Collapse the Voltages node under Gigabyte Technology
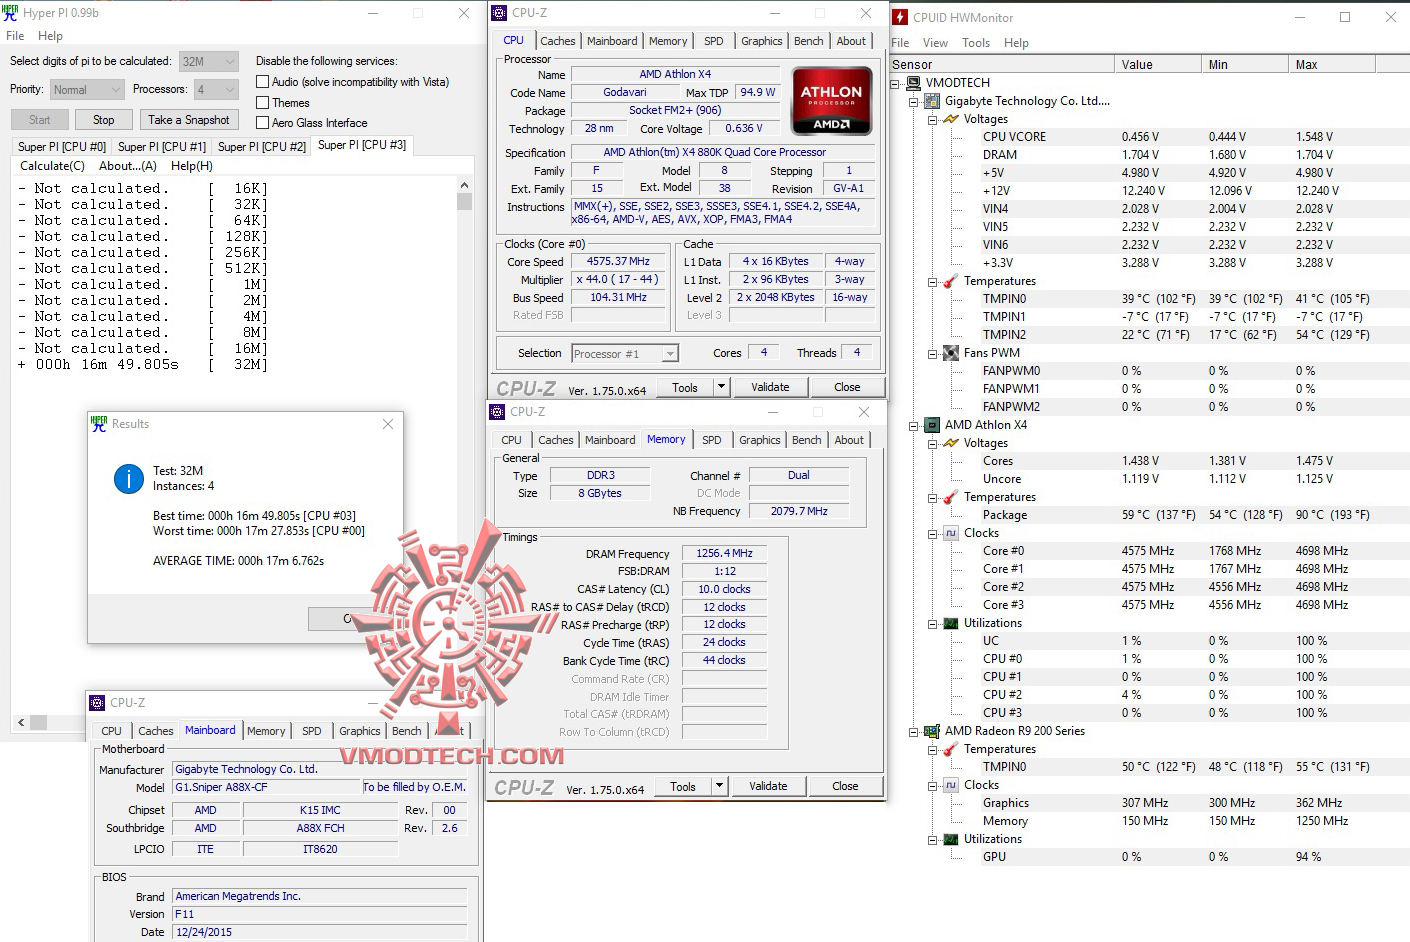Screen dimensions: 1410x942 tap(932, 119)
